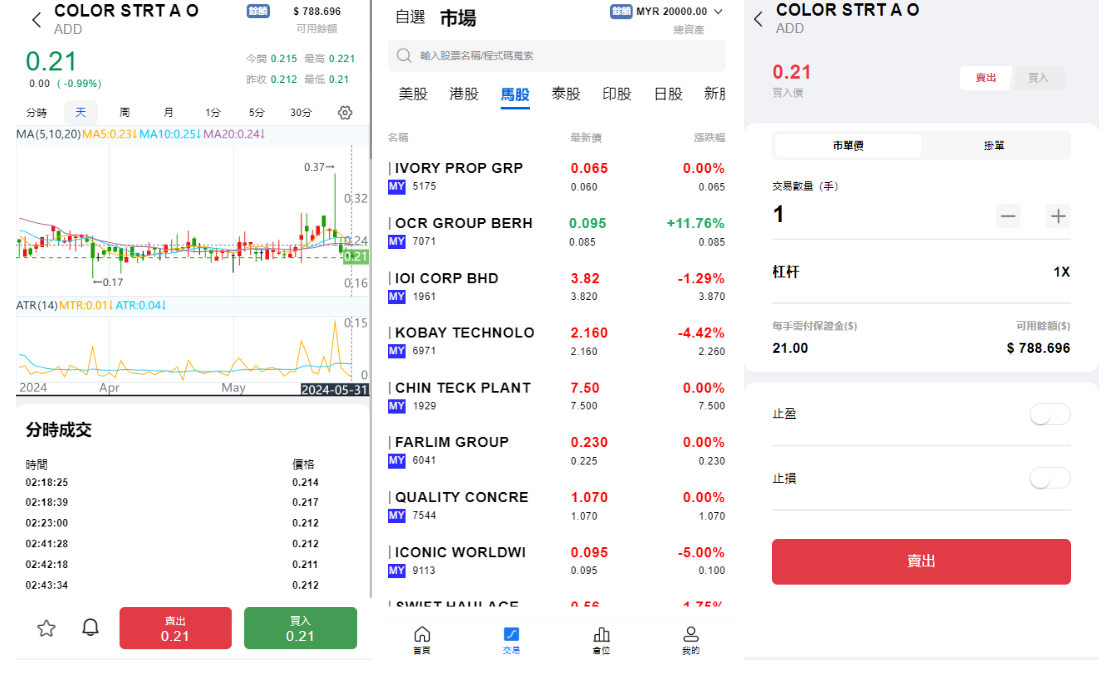Open the profile nav icon
The width and height of the screenshot is (1114, 679).
point(690,640)
